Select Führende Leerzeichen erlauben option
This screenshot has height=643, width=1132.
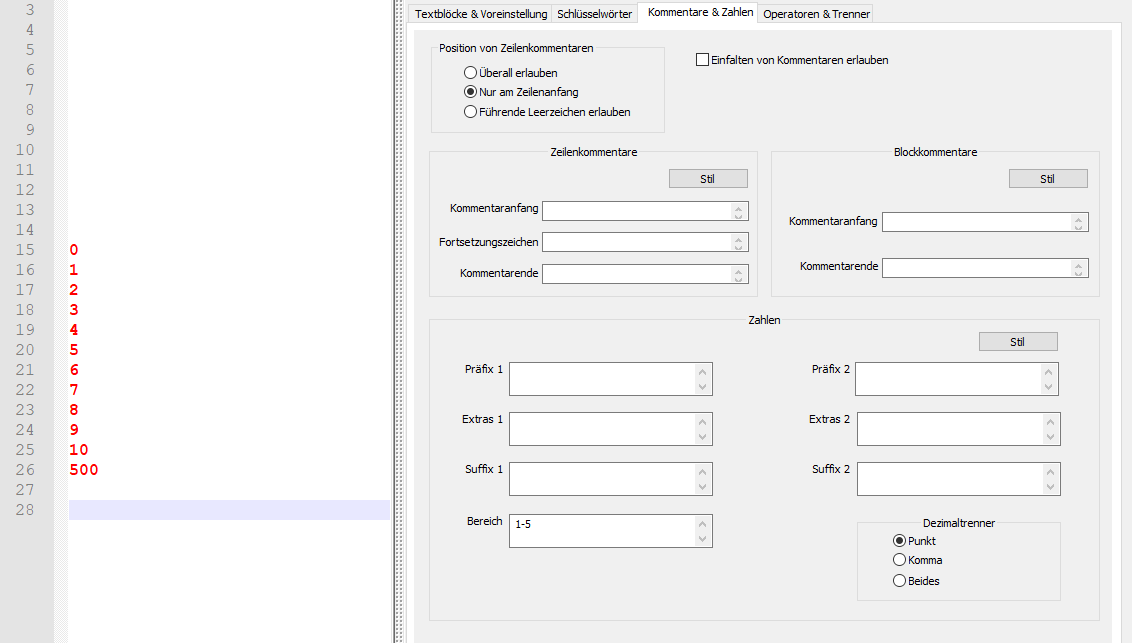click(x=547, y=112)
